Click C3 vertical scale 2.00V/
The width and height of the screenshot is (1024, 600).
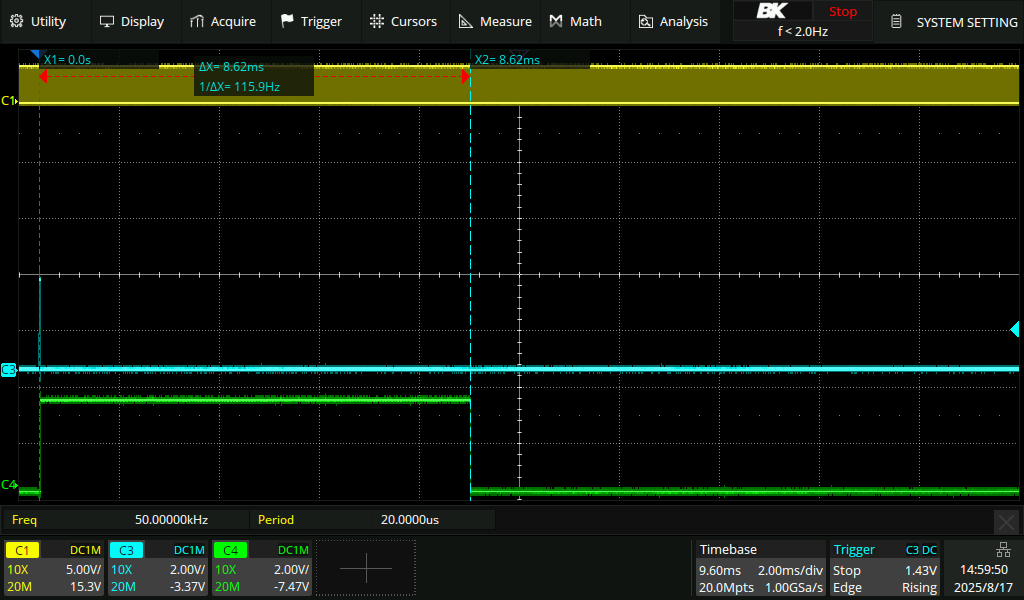[187, 569]
